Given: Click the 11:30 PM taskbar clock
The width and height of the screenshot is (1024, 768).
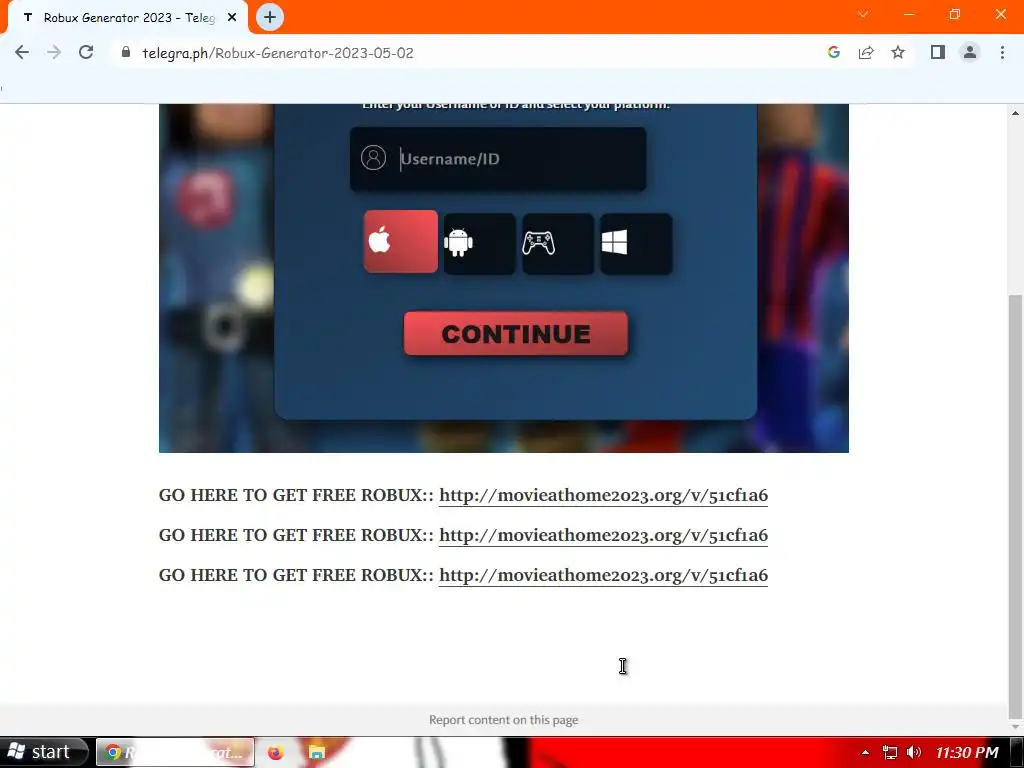Looking at the screenshot, I should tap(967, 752).
